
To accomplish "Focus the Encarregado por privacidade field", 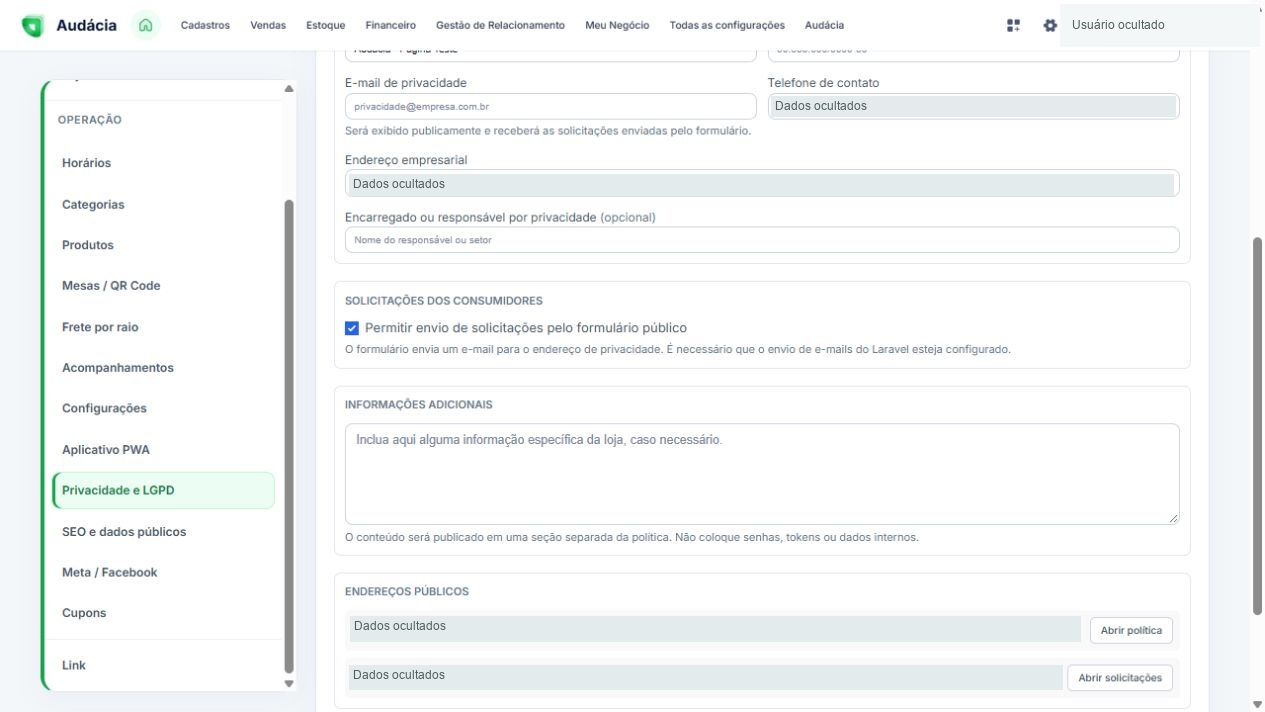I will [762, 240].
